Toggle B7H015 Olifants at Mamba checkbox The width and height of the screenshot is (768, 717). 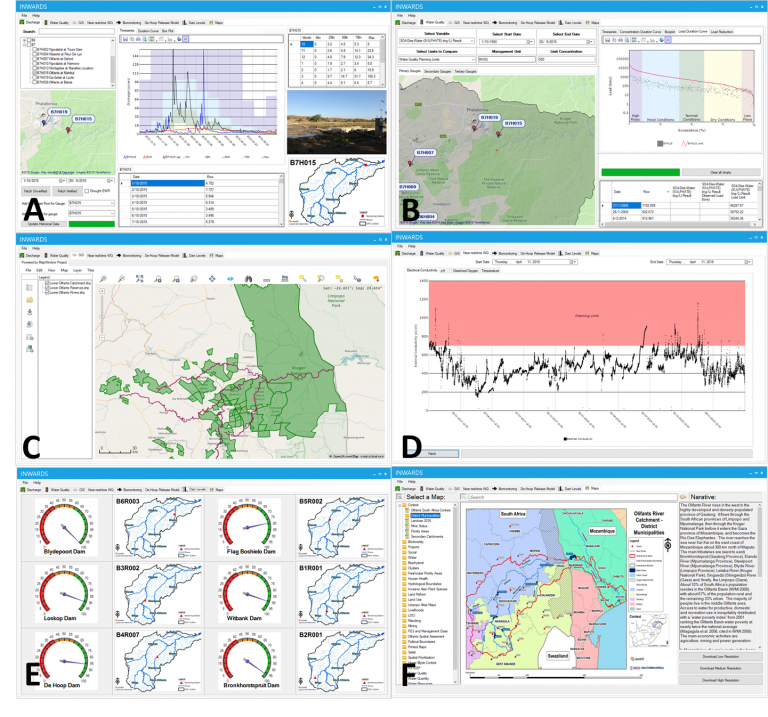click(x=35, y=72)
